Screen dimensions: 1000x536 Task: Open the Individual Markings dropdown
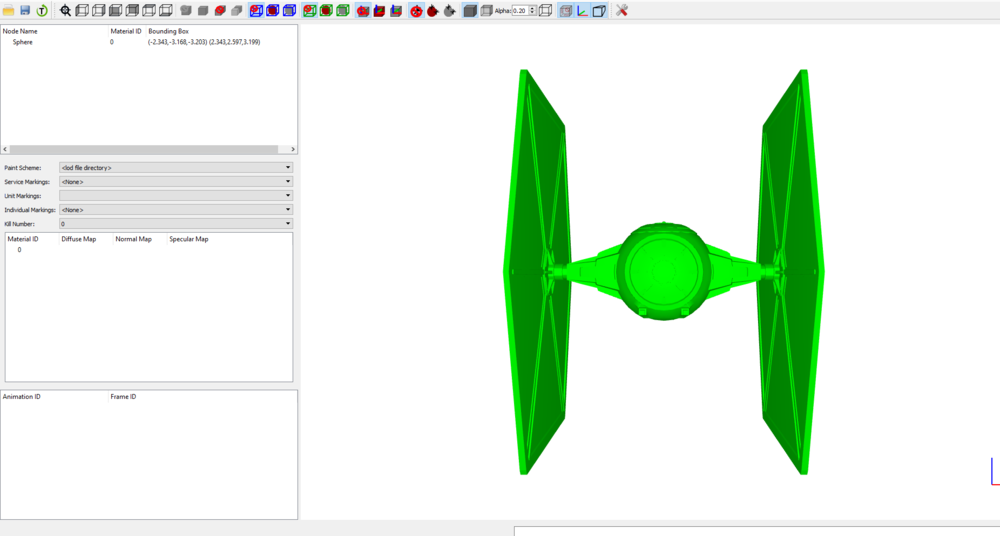[x=176, y=209]
